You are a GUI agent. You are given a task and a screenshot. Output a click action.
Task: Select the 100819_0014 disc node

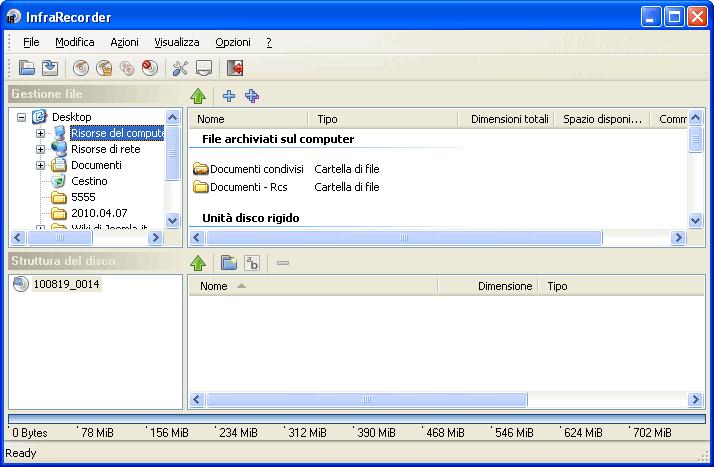coord(66,284)
